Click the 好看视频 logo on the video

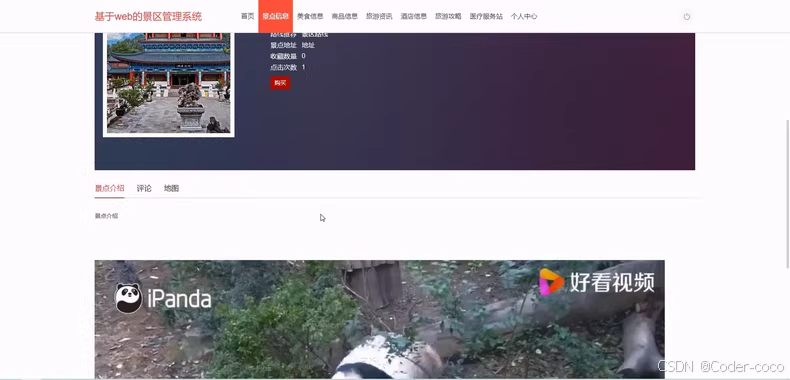597,282
